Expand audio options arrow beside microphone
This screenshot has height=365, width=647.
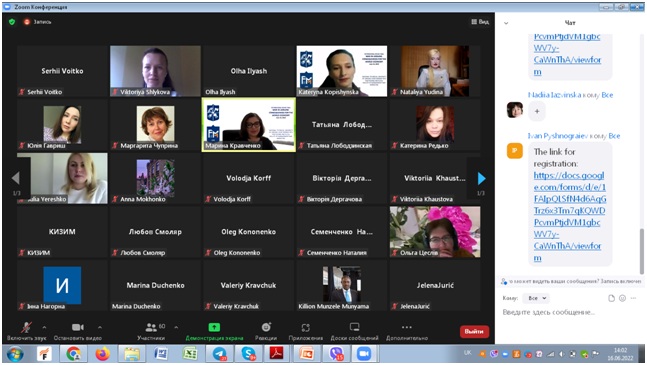point(44,327)
